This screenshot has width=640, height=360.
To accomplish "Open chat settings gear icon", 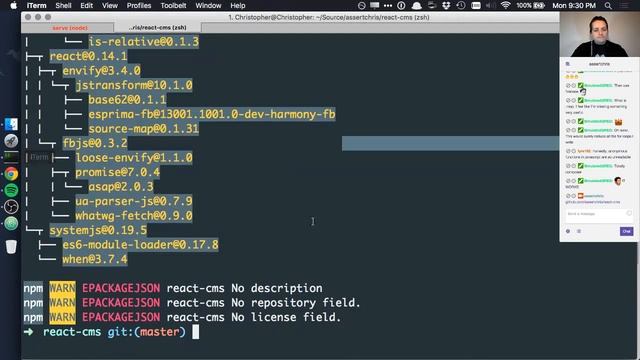I will (x=568, y=231).
